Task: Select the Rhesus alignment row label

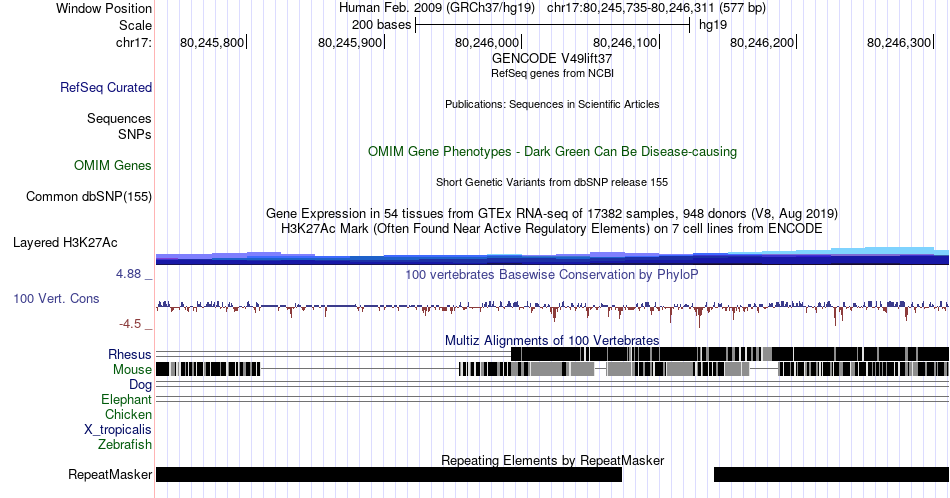Action: coord(130,354)
